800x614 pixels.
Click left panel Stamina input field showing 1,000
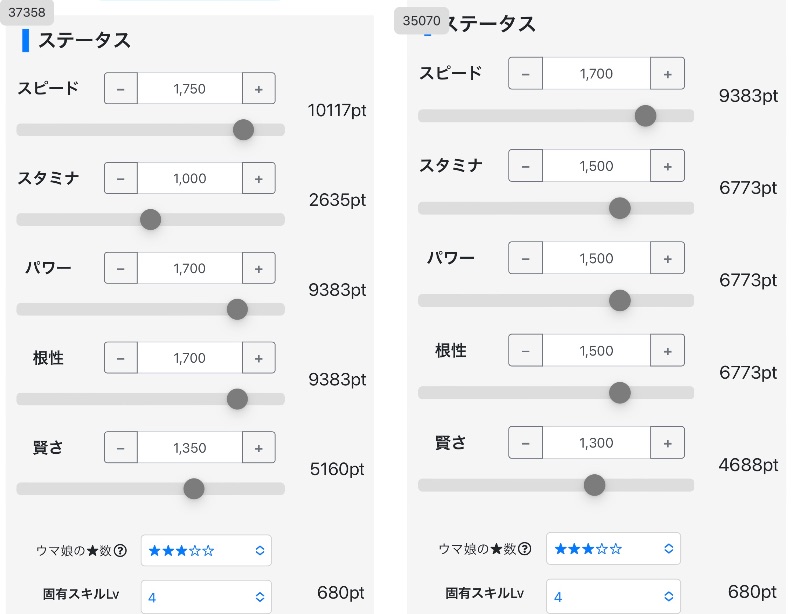[x=190, y=179]
